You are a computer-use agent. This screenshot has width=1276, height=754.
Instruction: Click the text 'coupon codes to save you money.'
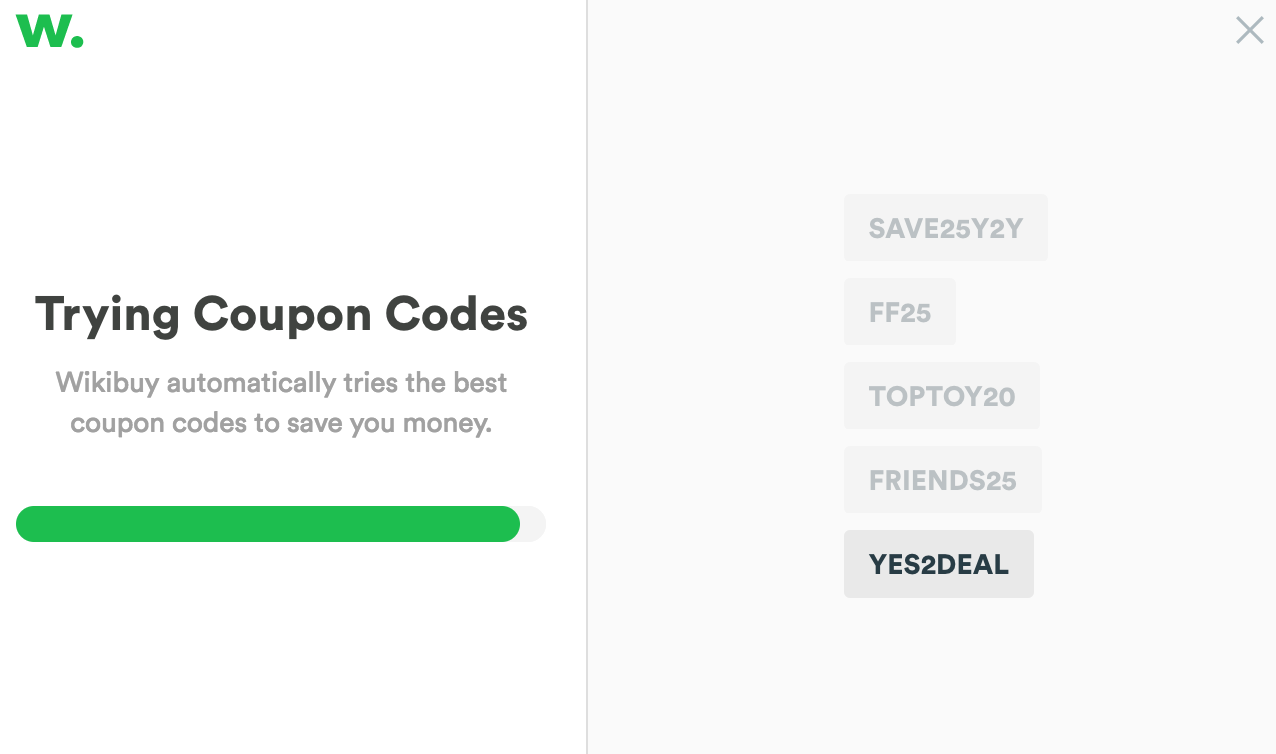[x=281, y=423]
